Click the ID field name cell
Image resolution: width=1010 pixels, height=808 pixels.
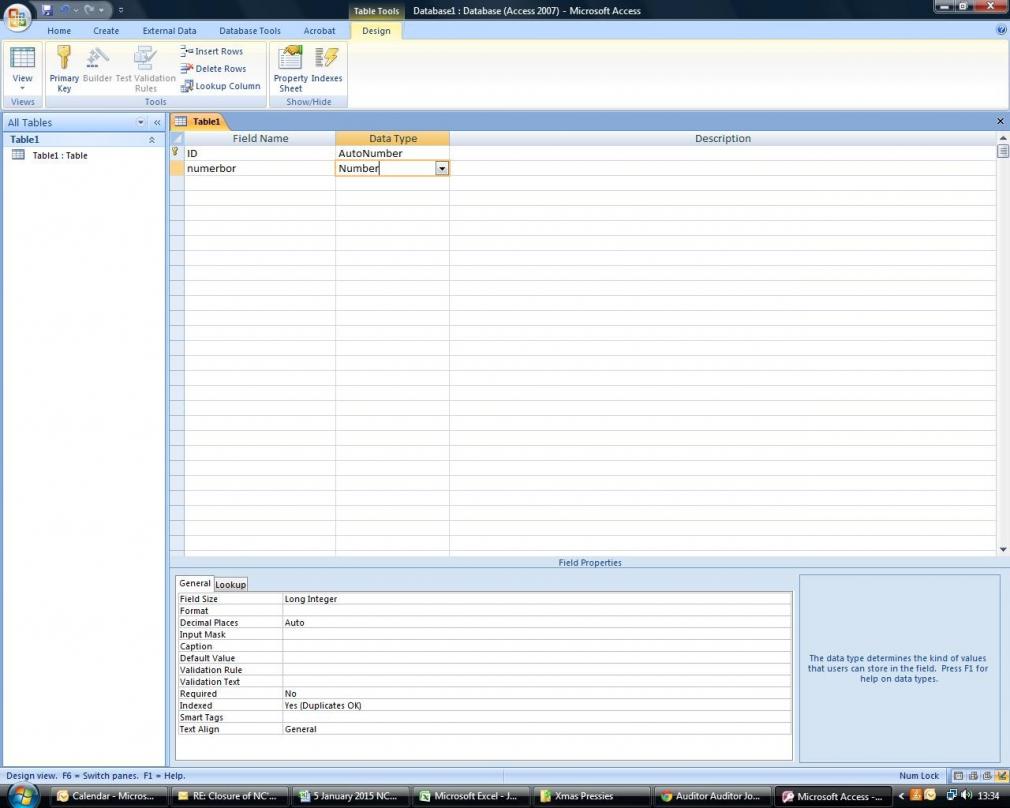[260, 153]
